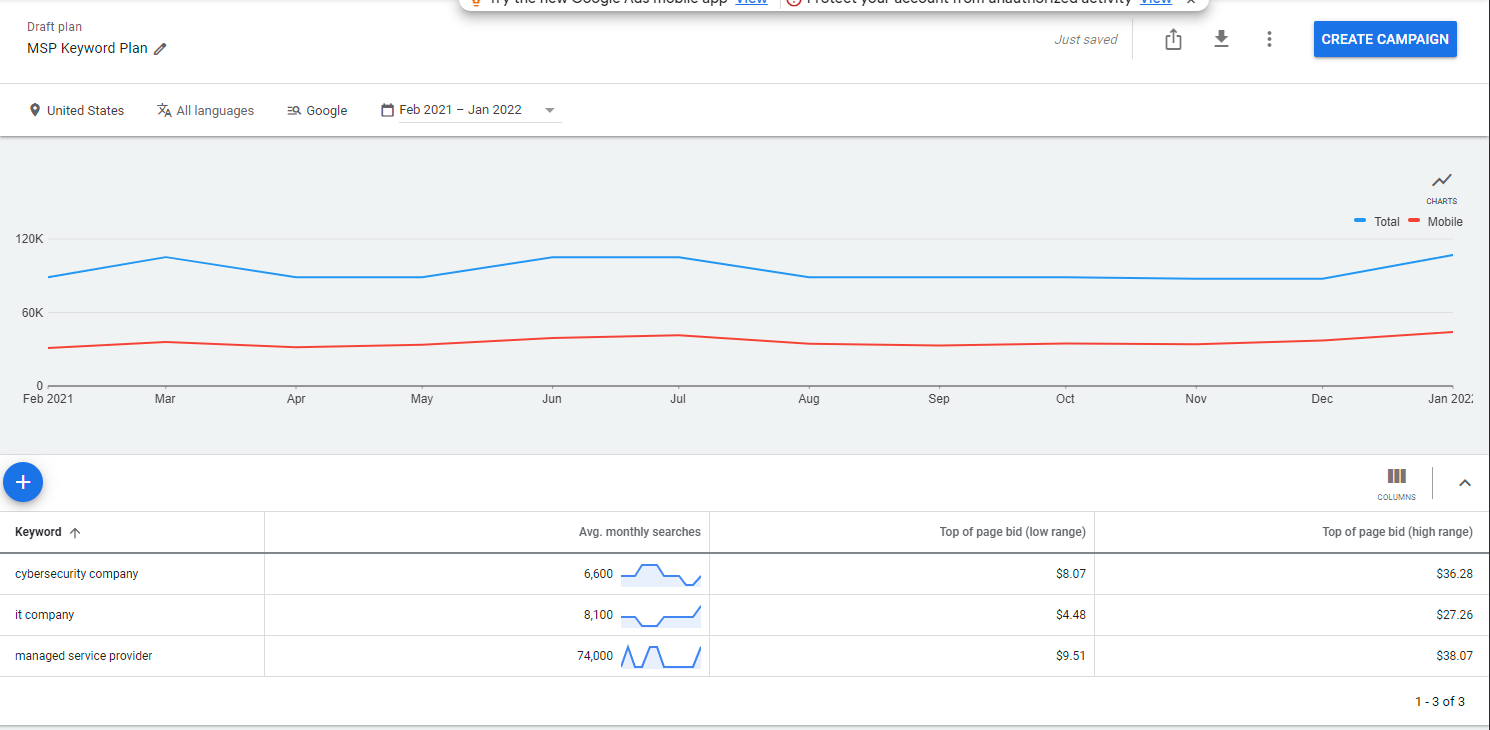Click the pencil to rename MSP Keyword Plan
The image size is (1490, 730).
[x=162, y=48]
